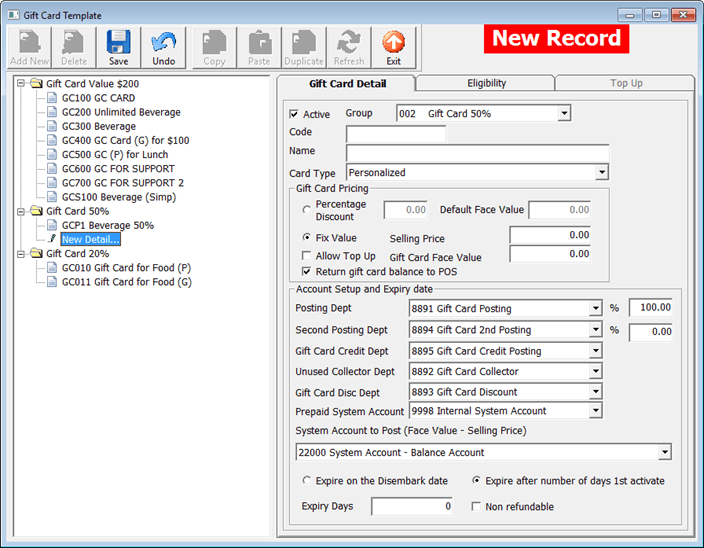704x548 pixels.
Task: Click the GC300 Beverage document icon
Action: click(52, 126)
